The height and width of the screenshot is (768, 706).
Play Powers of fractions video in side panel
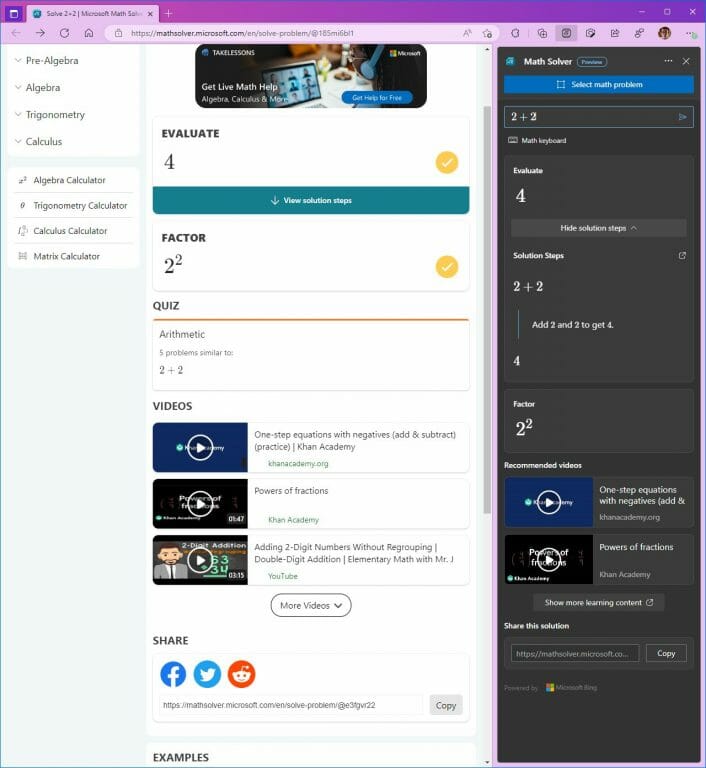click(x=549, y=559)
